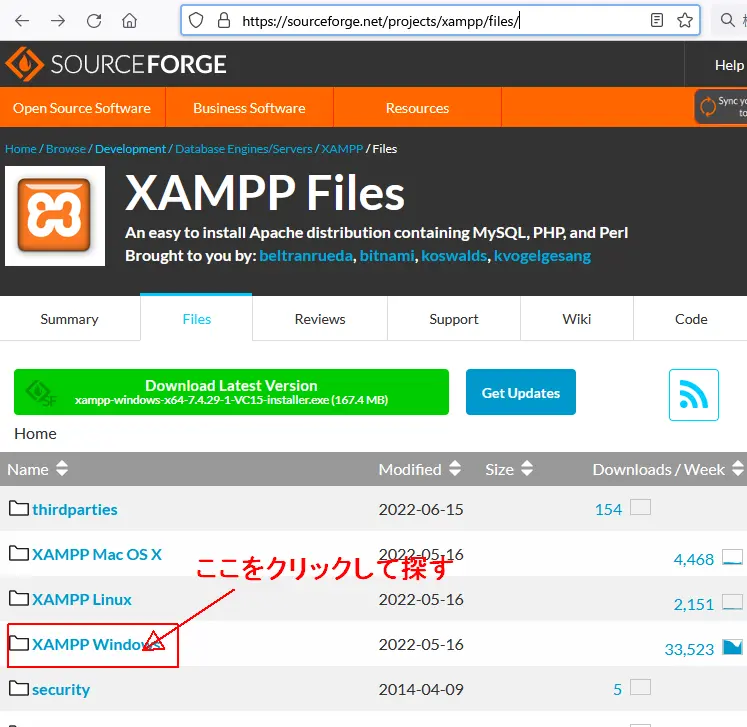Click the Development breadcrumb link

pyautogui.click(x=130, y=149)
